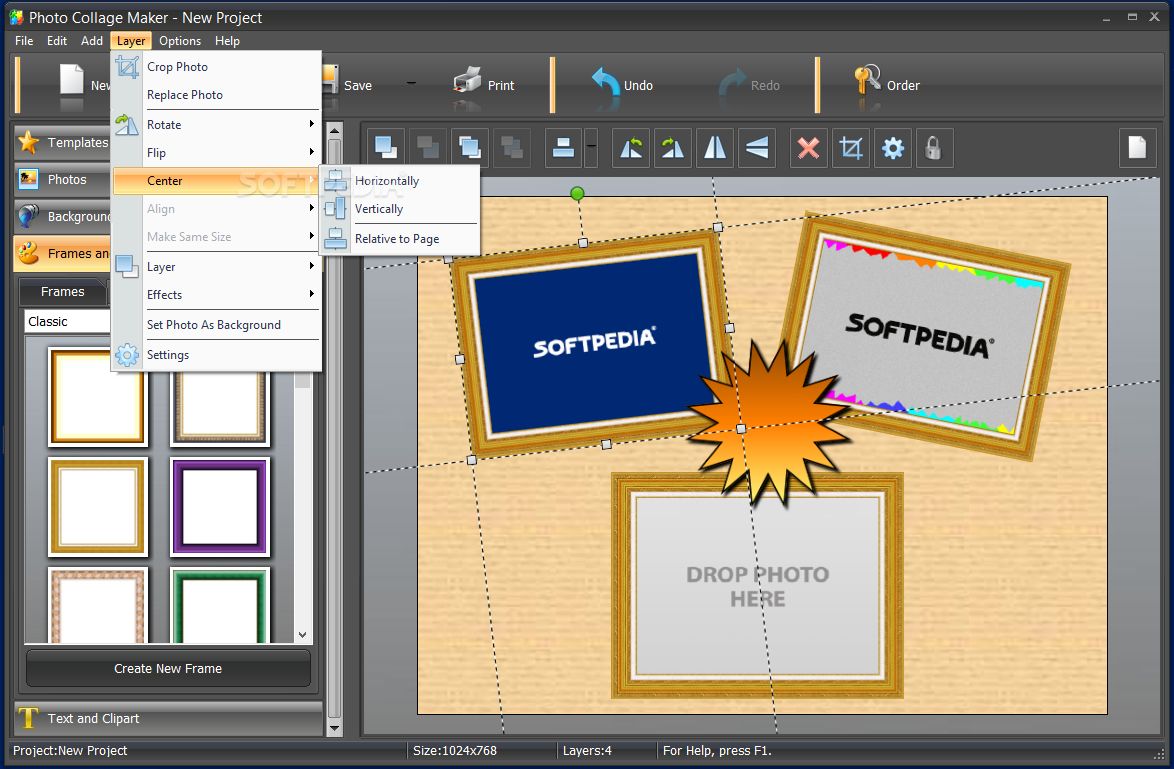Choose Replace Photo menu entry
The height and width of the screenshot is (769, 1174).
[x=216, y=94]
